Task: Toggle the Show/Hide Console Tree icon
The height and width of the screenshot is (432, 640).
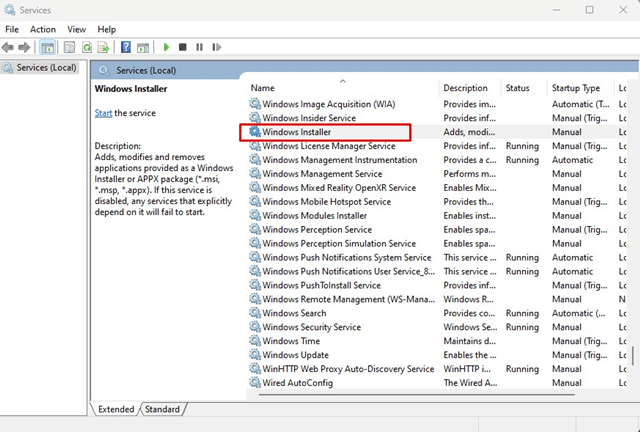Action: [47, 47]
